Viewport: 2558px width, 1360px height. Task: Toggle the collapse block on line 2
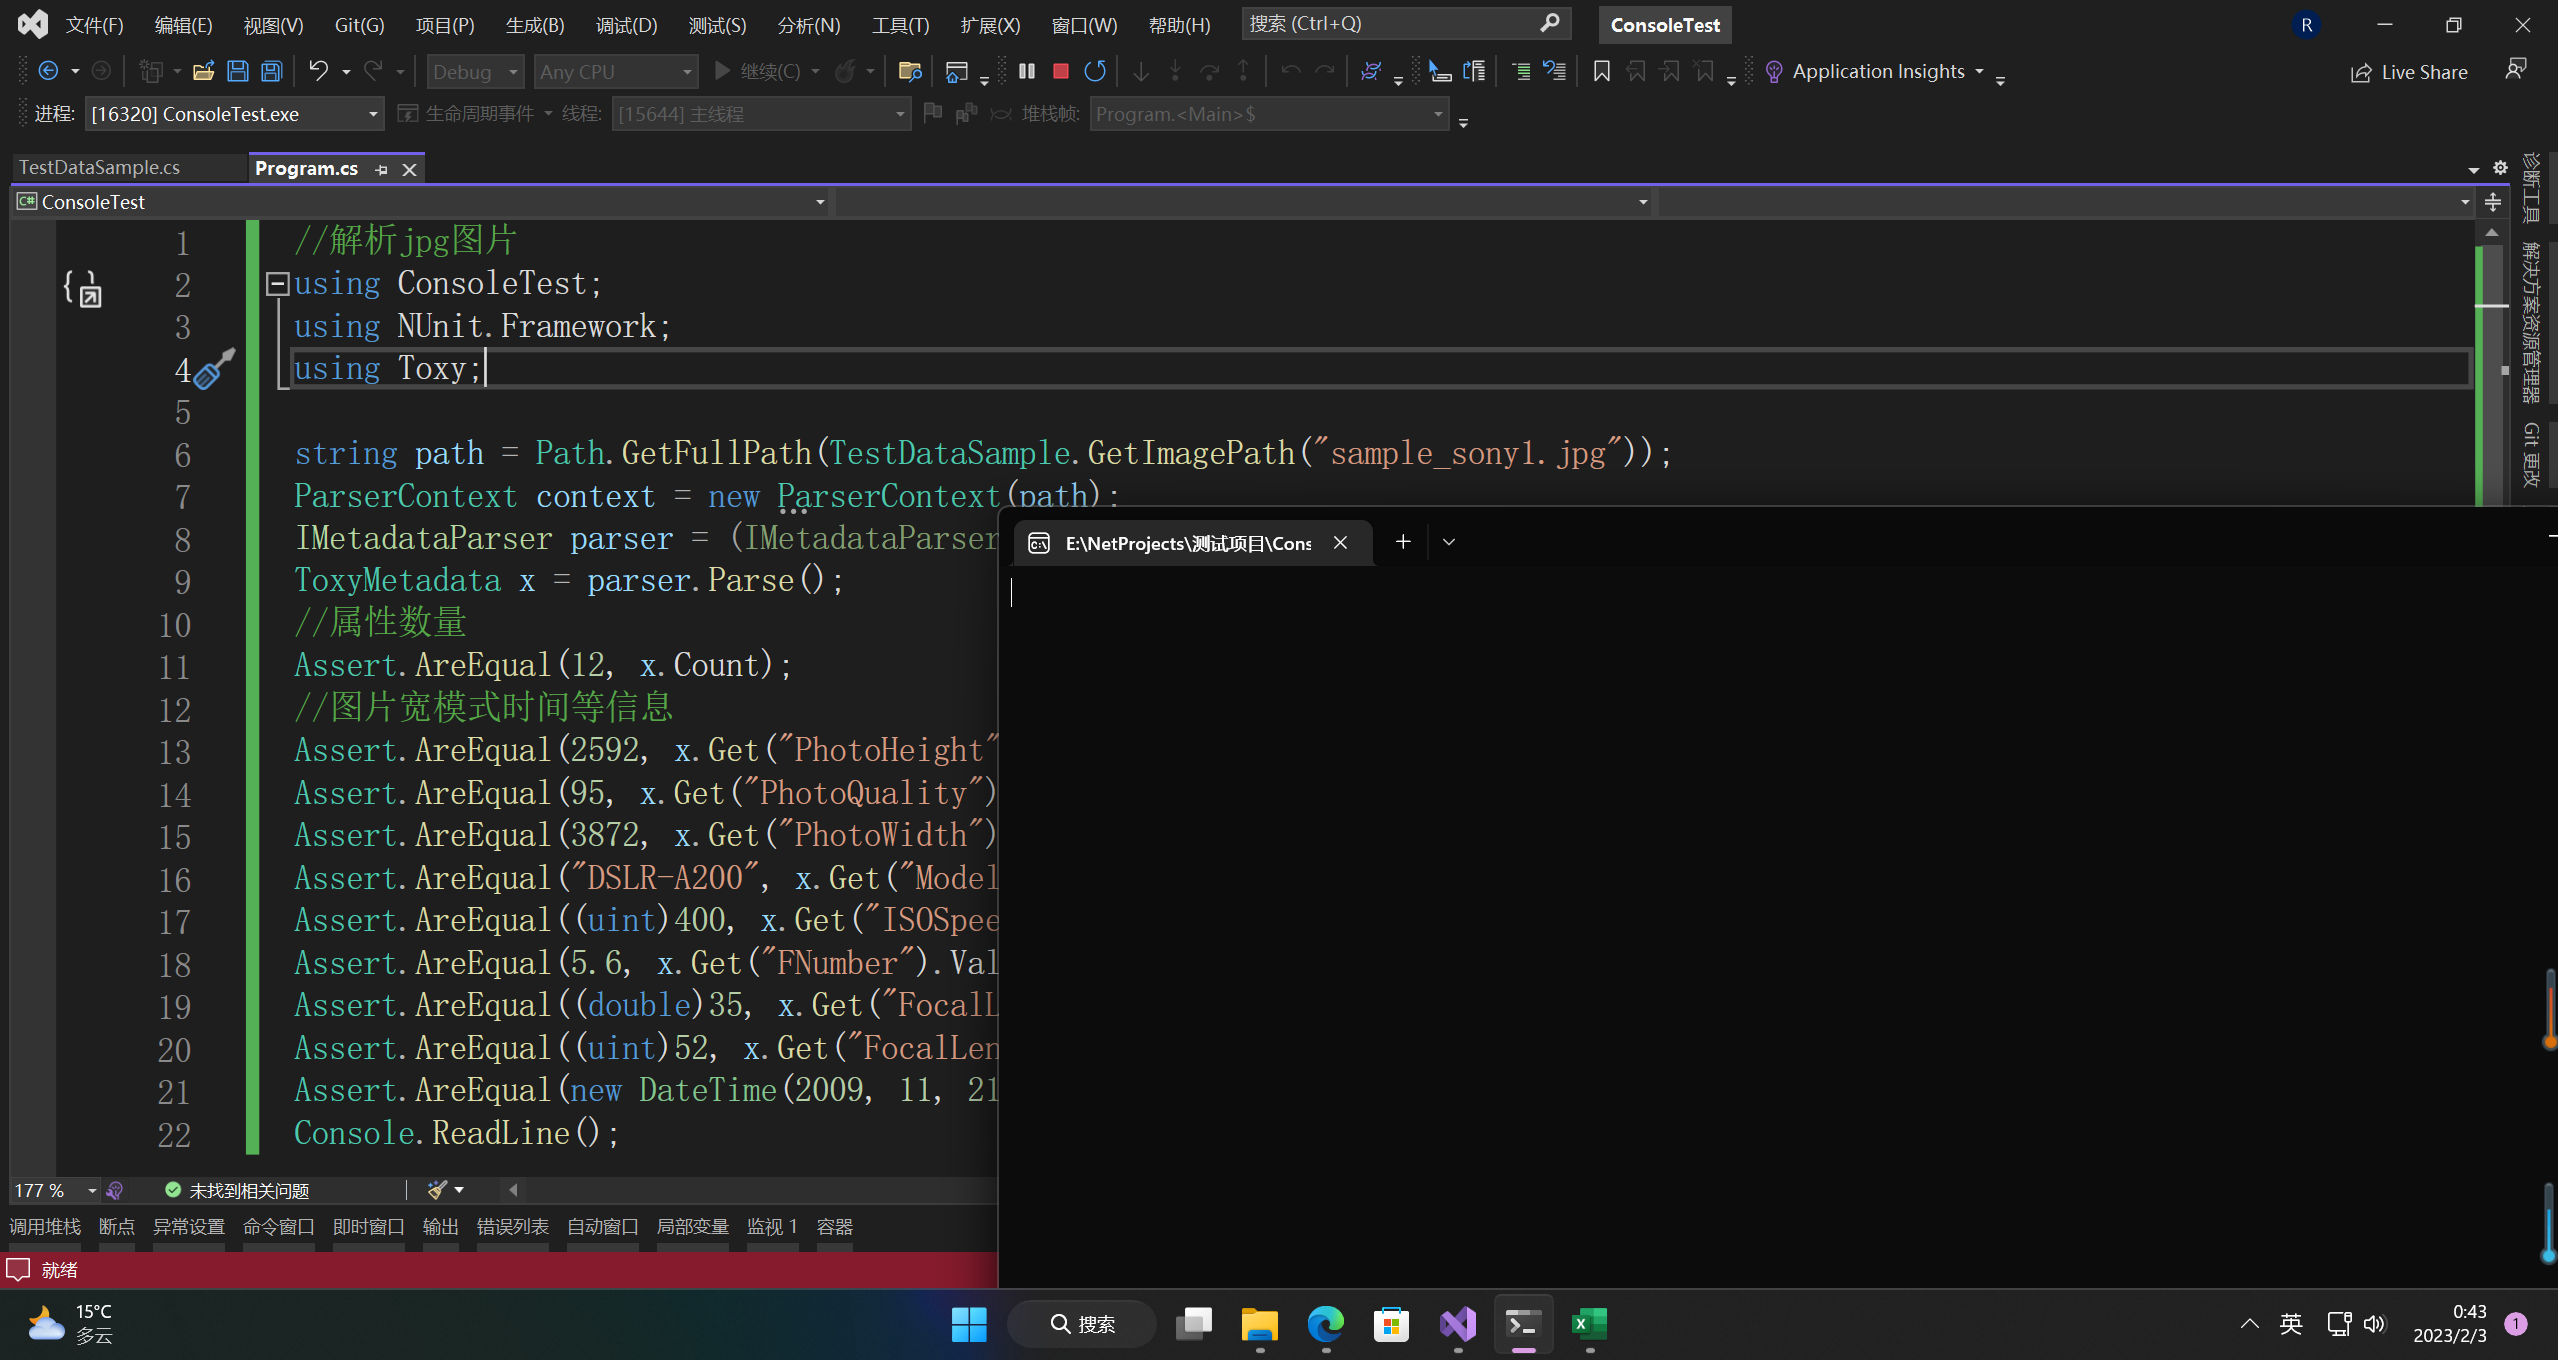(276, 282)
